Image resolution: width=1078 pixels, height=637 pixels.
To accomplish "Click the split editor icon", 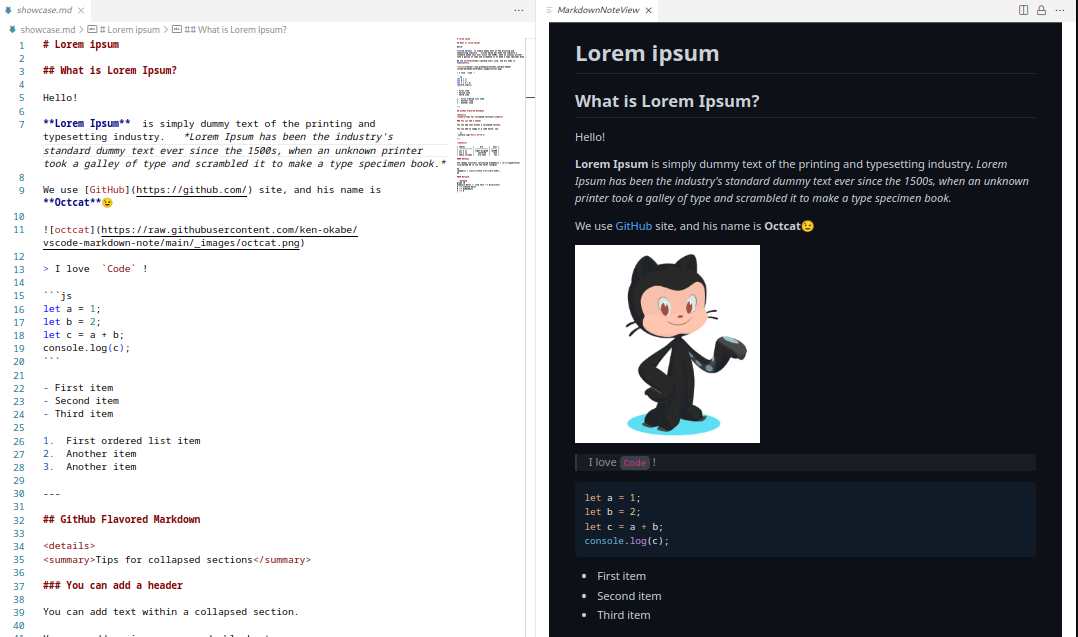I will [1023, 10].
